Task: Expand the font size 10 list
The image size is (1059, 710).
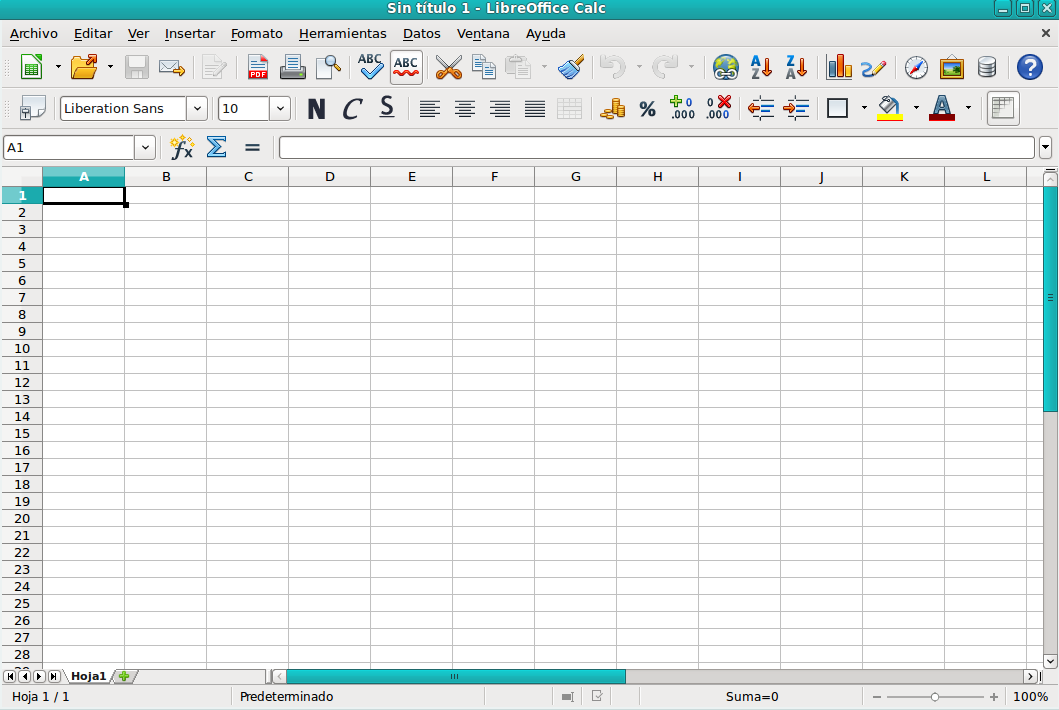Action: 280,109
